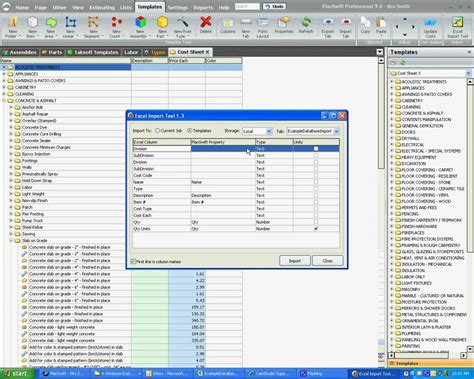Open the Reports ribbon tab
This screenshot has width=474, height=379.
pyautogui.click(x=203, y=7)
